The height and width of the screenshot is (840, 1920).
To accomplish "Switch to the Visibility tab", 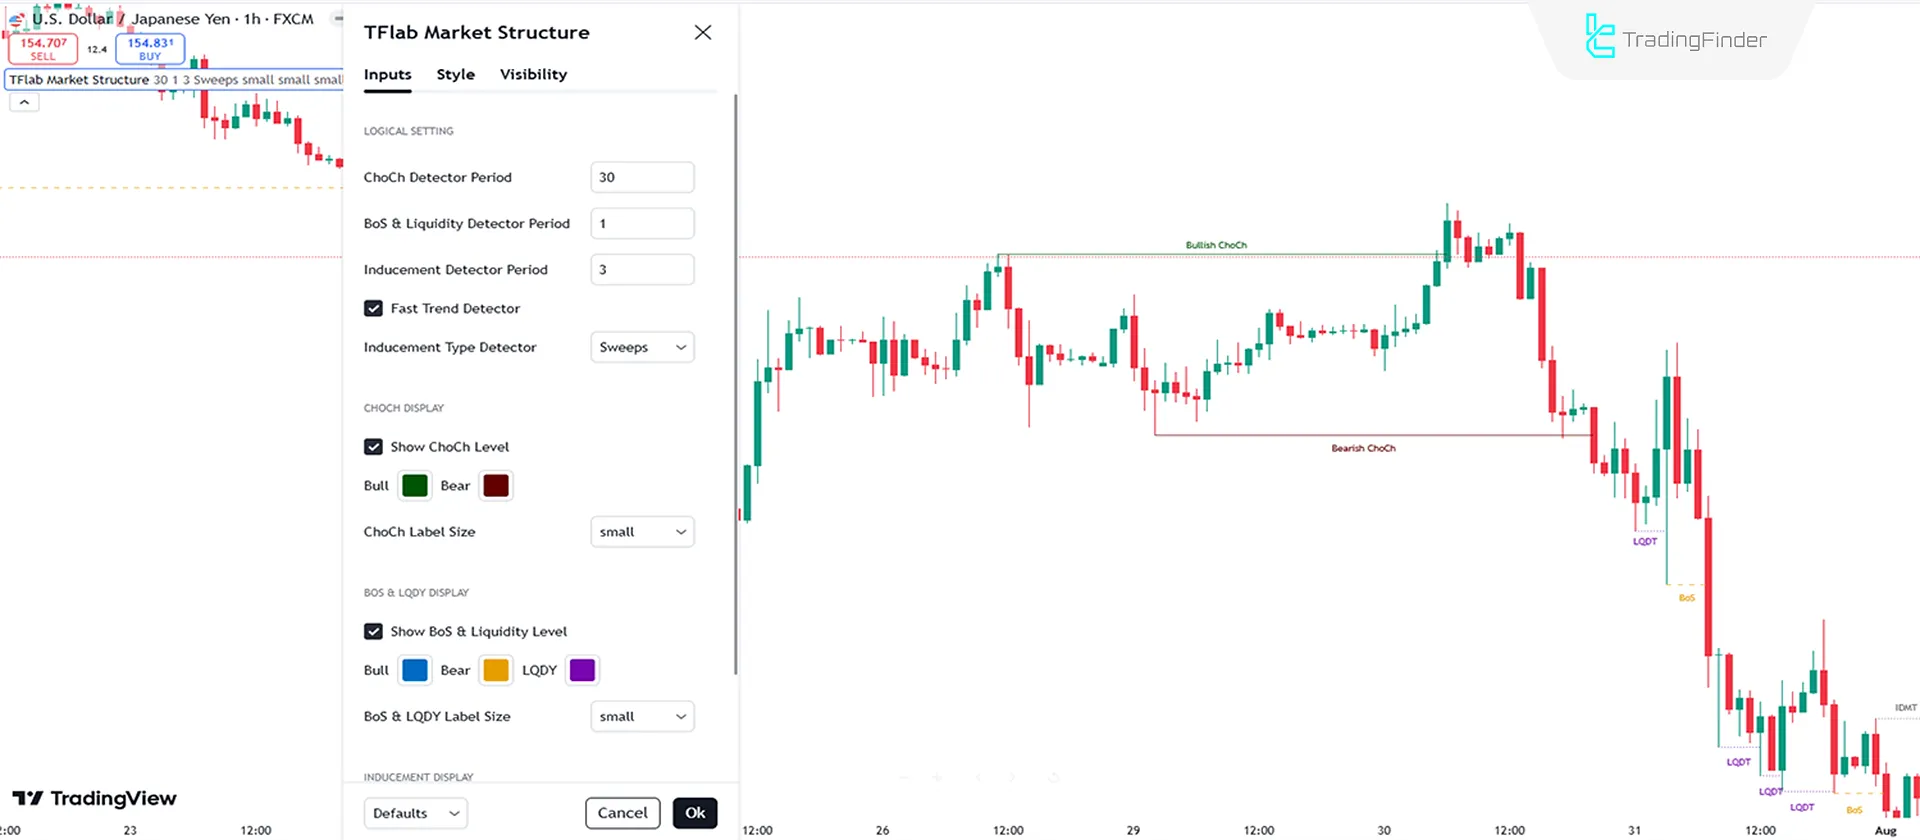I will coord(533,74).
